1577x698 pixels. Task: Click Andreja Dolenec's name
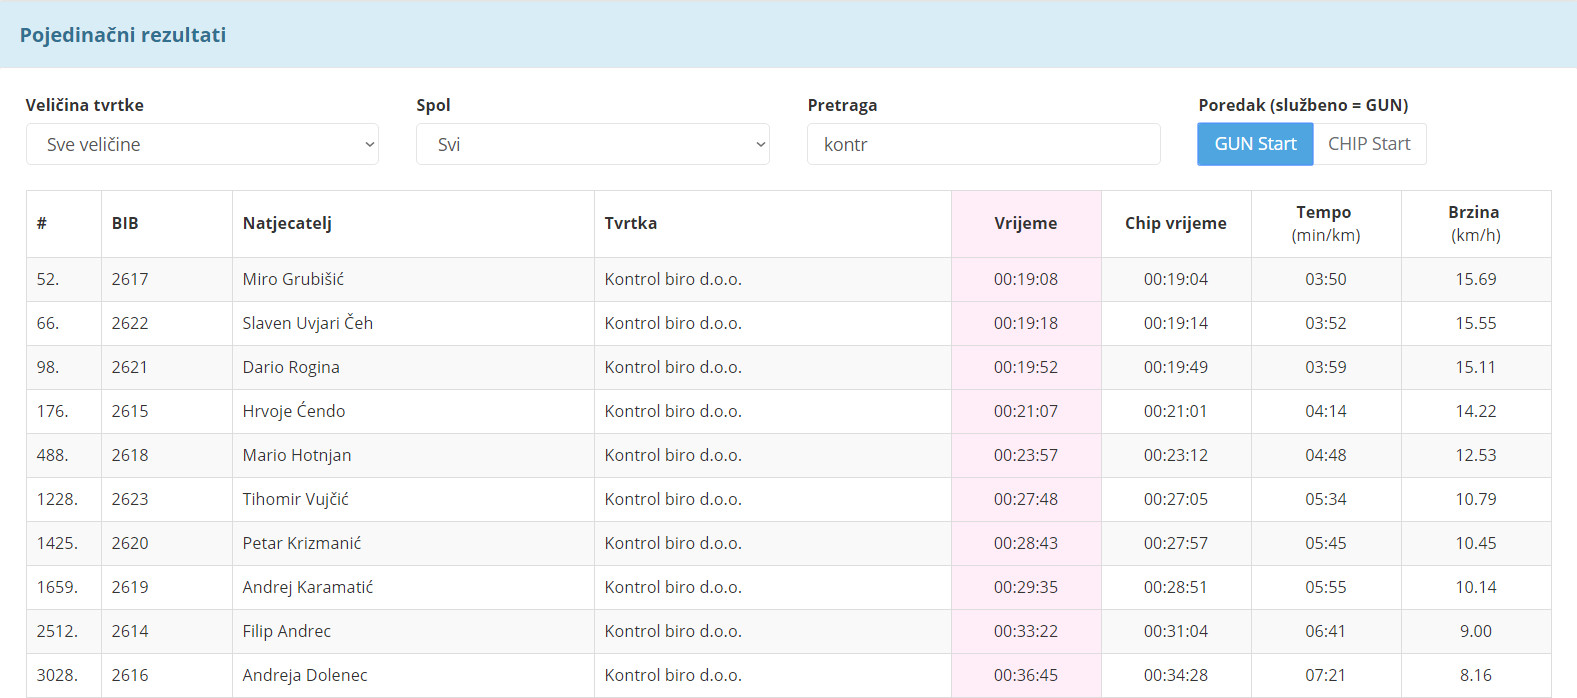305,675
